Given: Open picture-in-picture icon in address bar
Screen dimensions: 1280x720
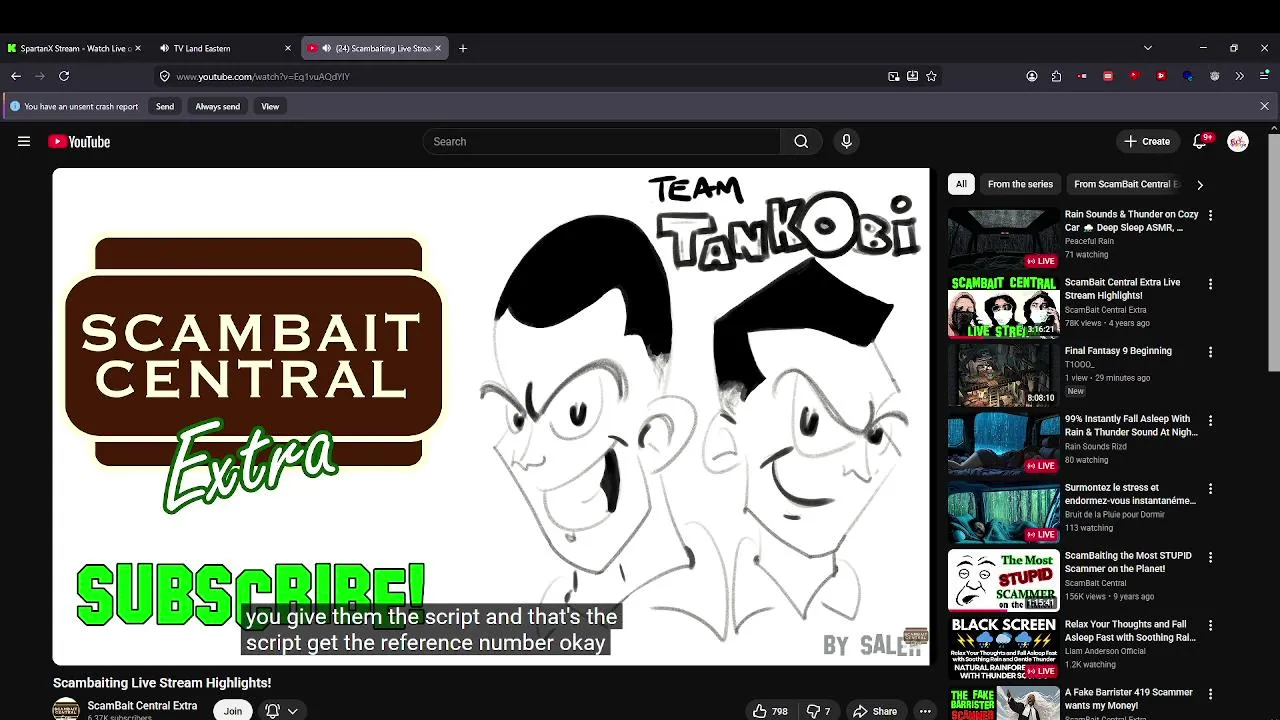Looking at the screenshot, I should tap(893, 76).
